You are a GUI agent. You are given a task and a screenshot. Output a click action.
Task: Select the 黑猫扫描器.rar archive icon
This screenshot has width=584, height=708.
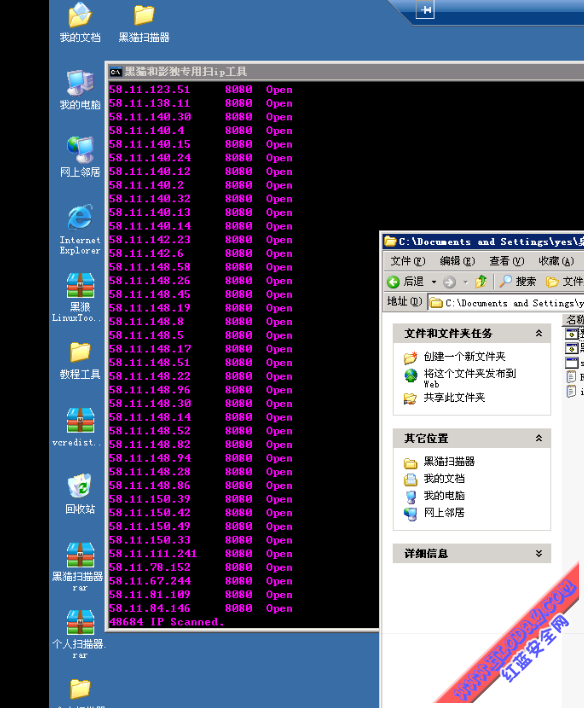coord(80,567)
